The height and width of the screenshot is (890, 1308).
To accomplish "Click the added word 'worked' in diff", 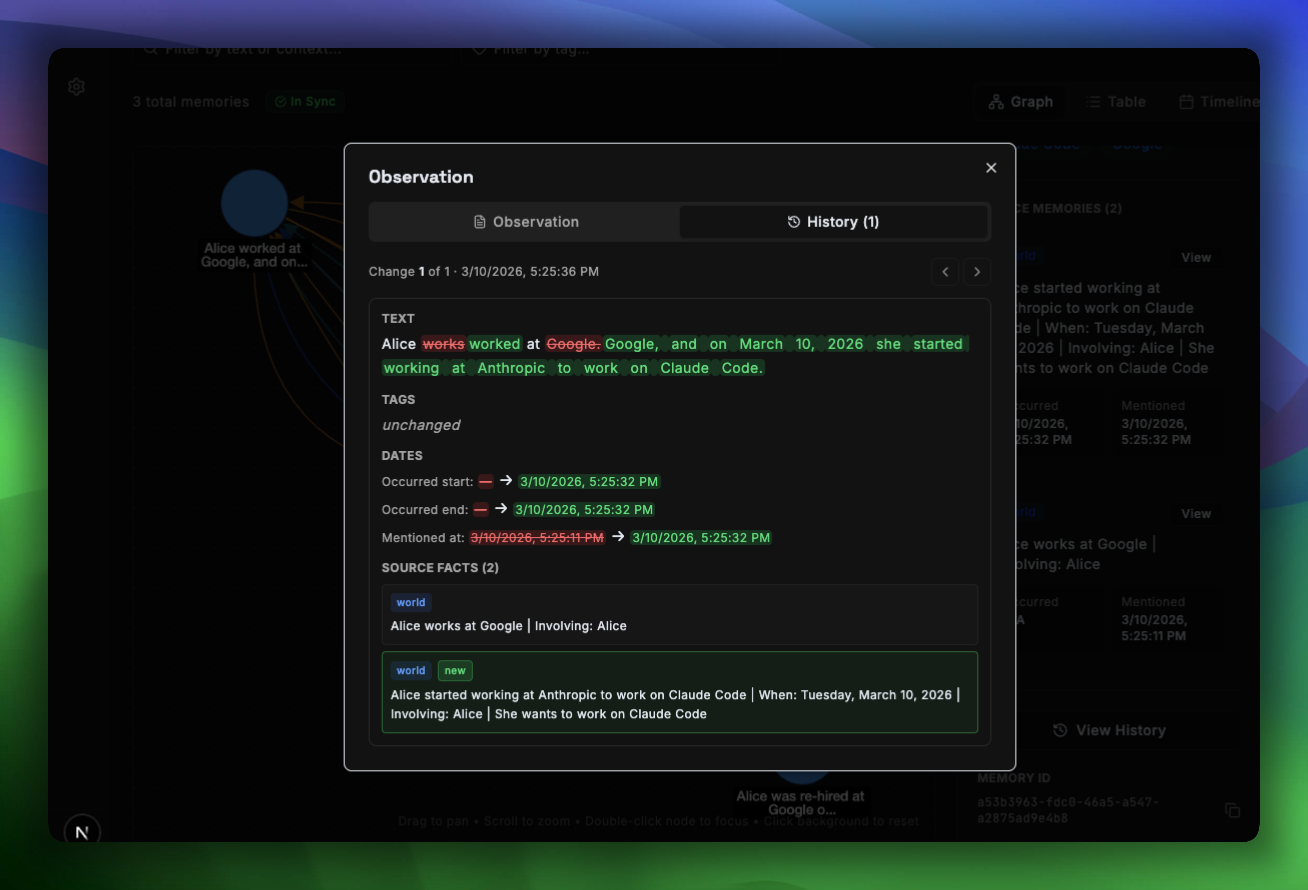I will pyautogui.click(x=495, y=344).
